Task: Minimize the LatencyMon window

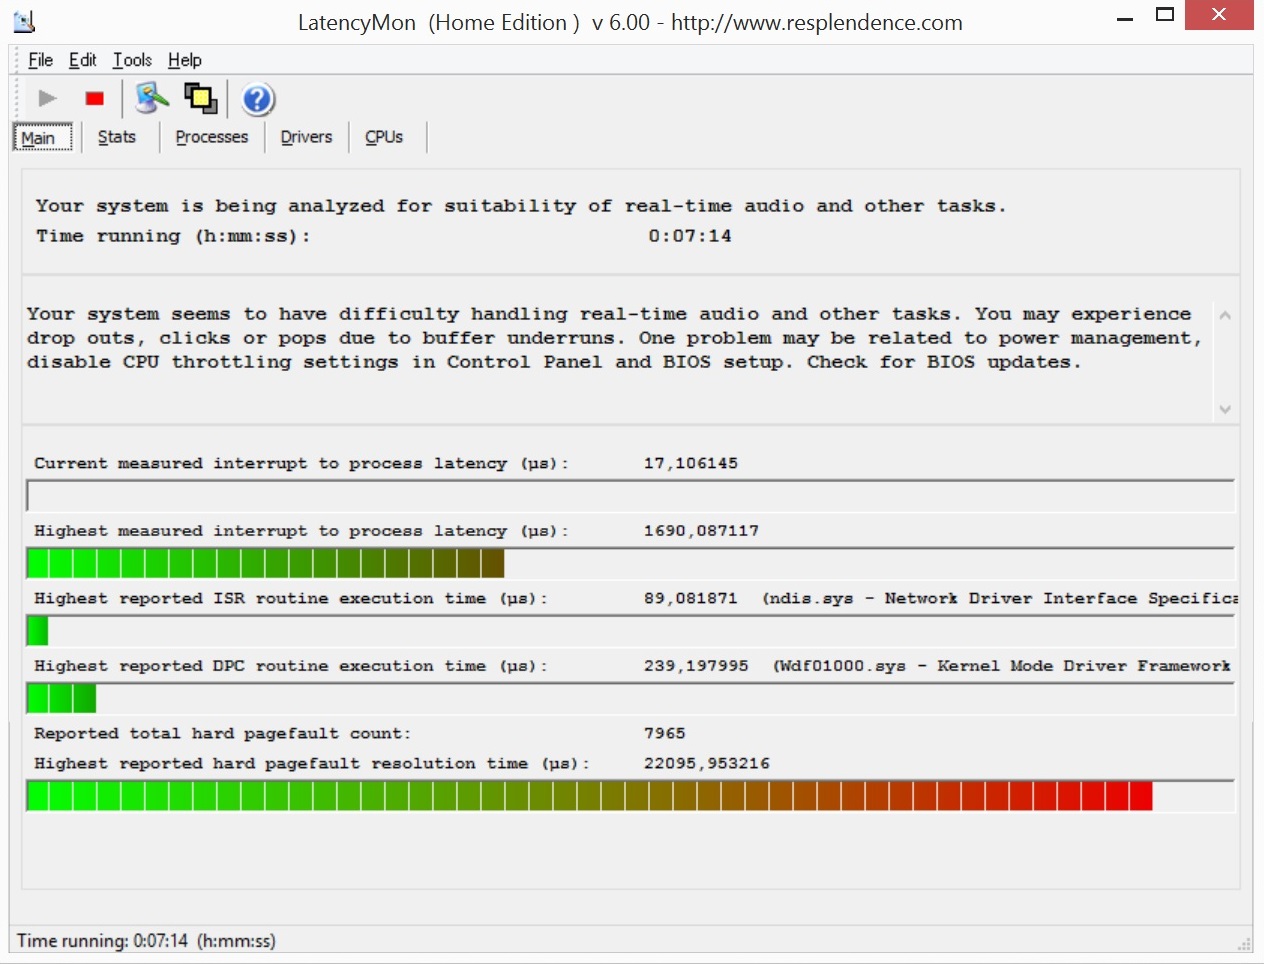Action: 1125,17
